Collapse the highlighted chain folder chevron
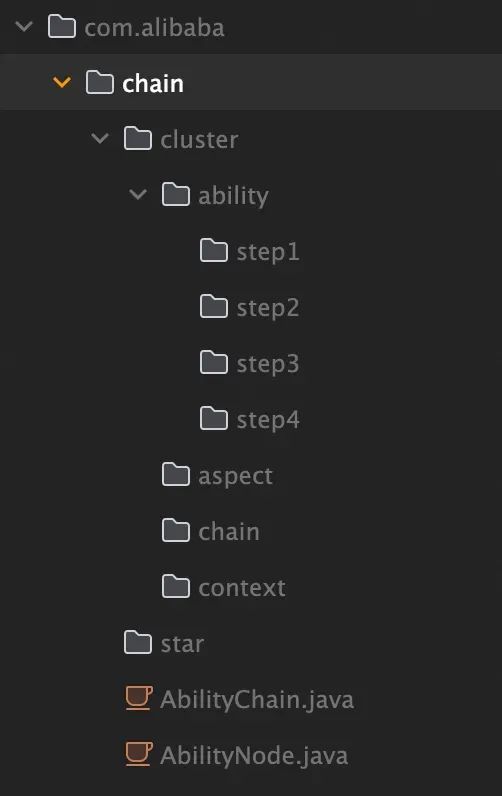 pyautogui.click(x=62, y=82)
